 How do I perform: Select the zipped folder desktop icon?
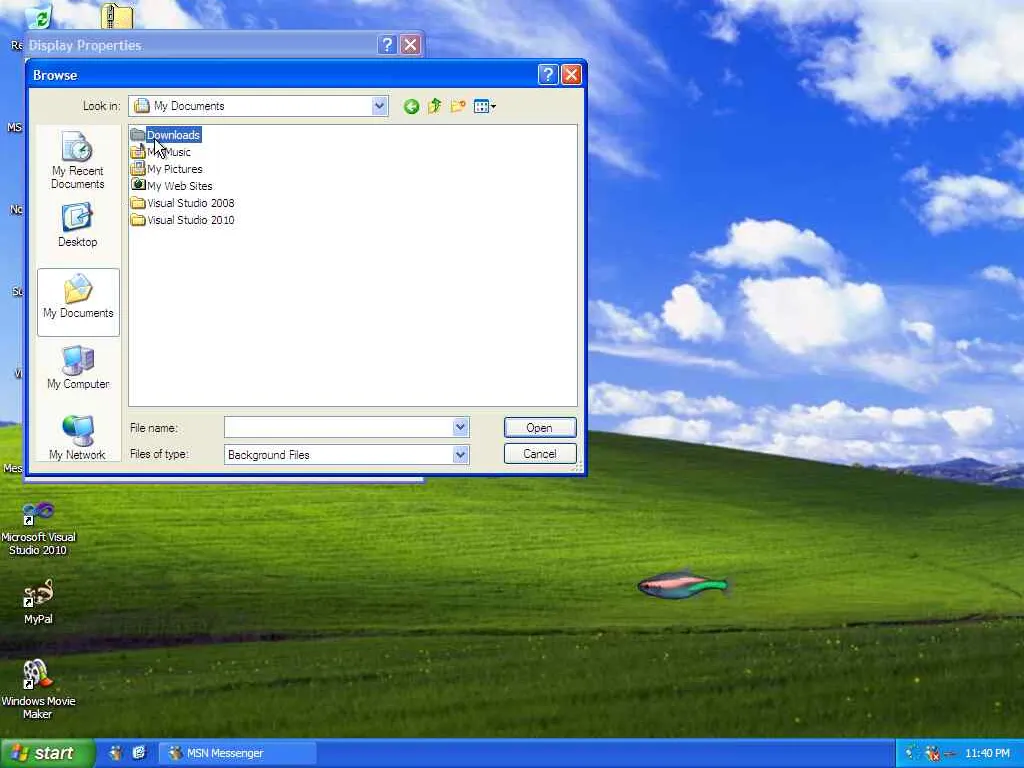[117, 16]
